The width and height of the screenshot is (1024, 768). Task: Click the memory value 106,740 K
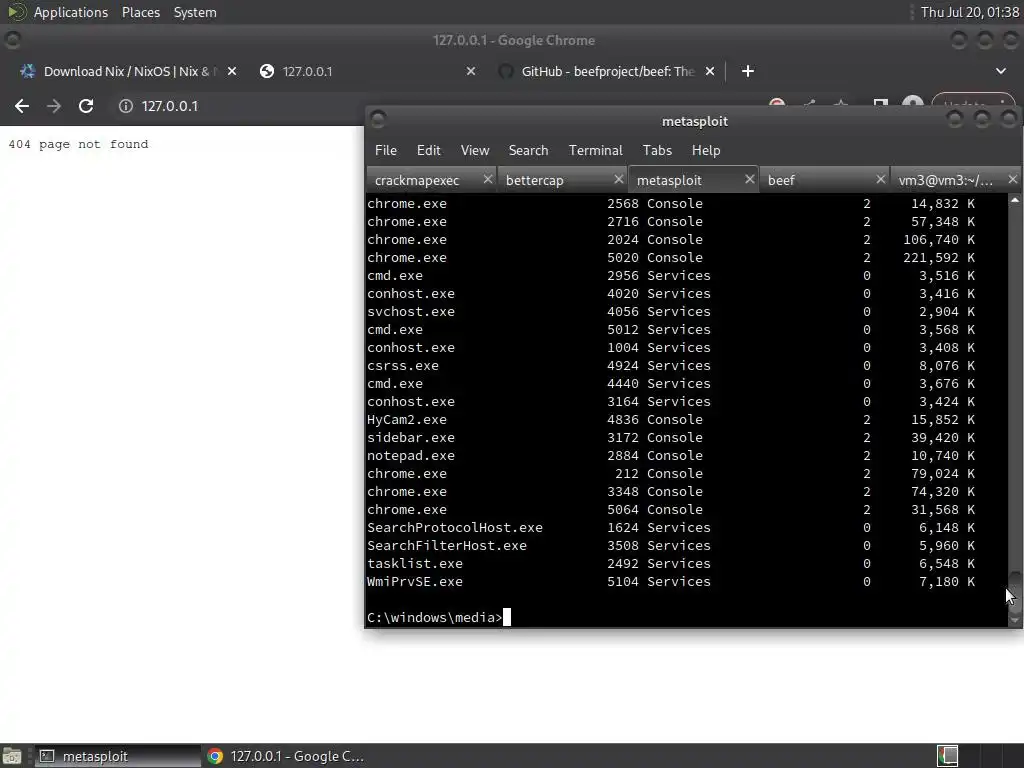(x=938, y=240)
